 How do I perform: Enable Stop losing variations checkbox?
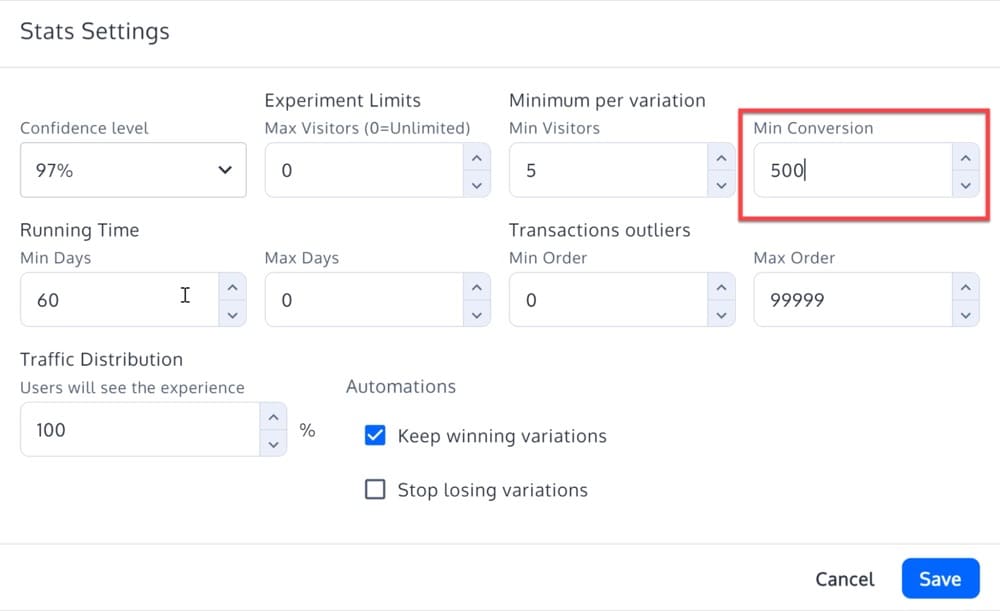(x=375, y=489)
